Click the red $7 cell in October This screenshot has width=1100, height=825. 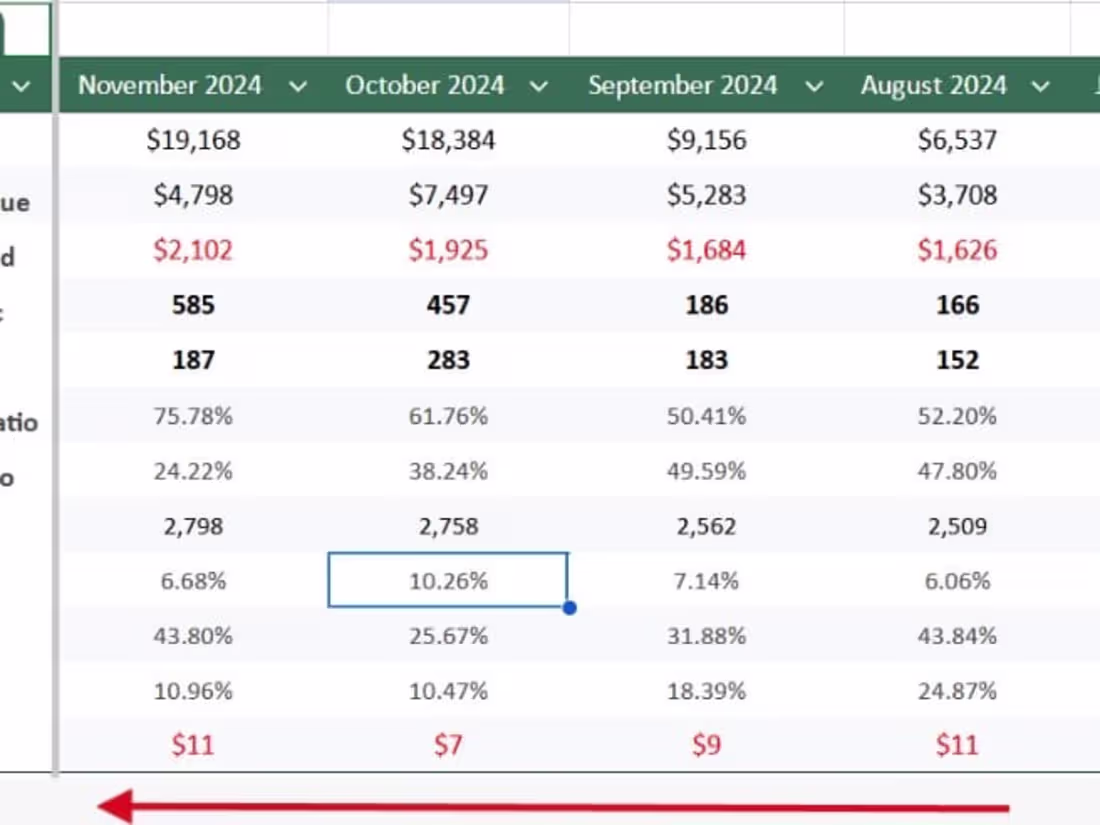tap(448, 745)
